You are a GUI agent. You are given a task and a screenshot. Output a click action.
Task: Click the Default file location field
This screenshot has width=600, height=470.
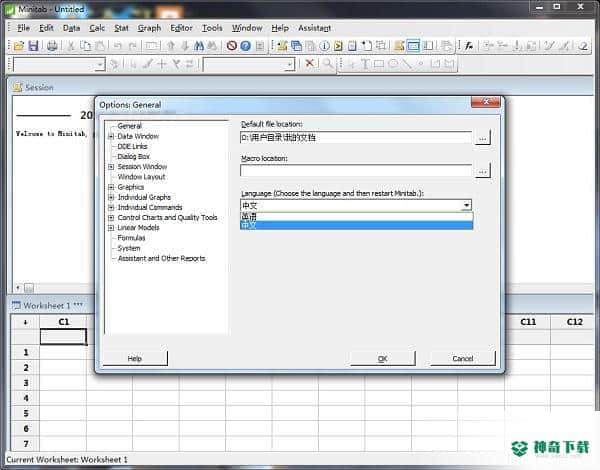click(x=356, y=138)
